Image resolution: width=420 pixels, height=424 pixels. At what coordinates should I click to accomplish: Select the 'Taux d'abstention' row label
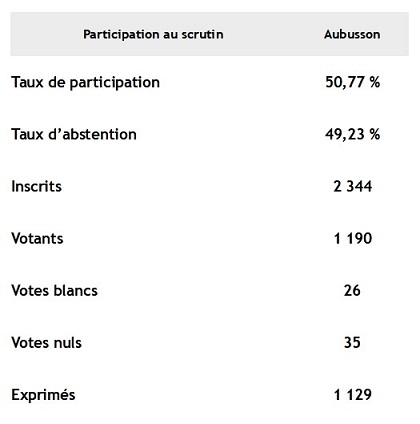point(74,134)
